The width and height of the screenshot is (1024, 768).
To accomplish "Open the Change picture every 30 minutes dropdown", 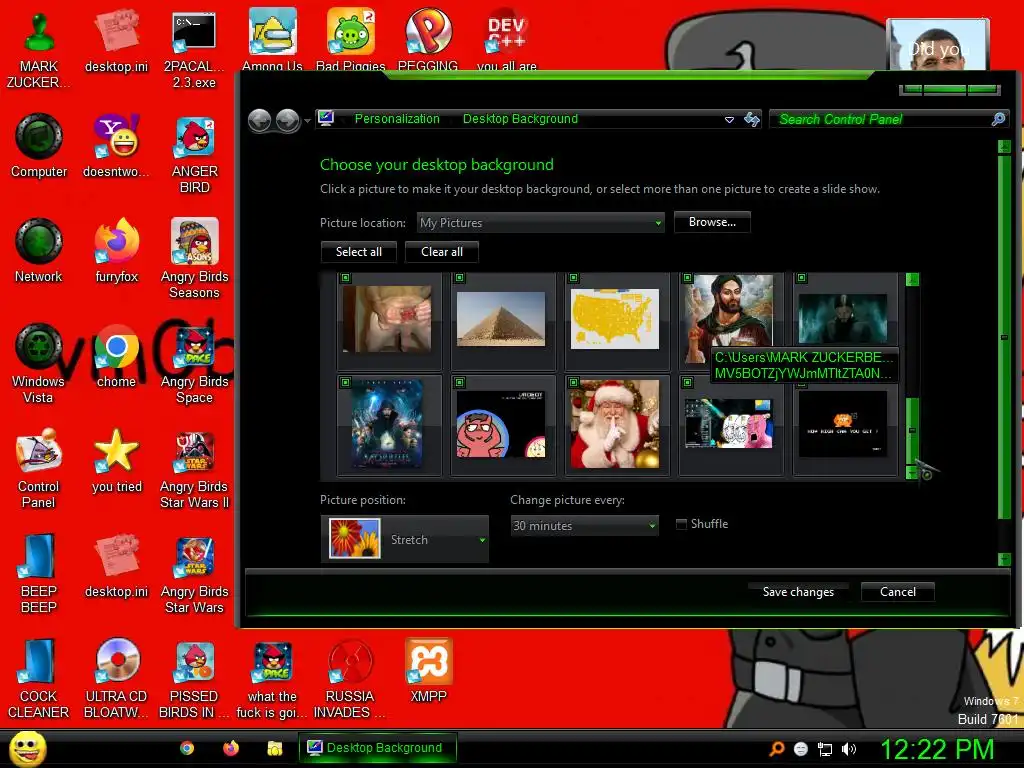I will 584,525.
